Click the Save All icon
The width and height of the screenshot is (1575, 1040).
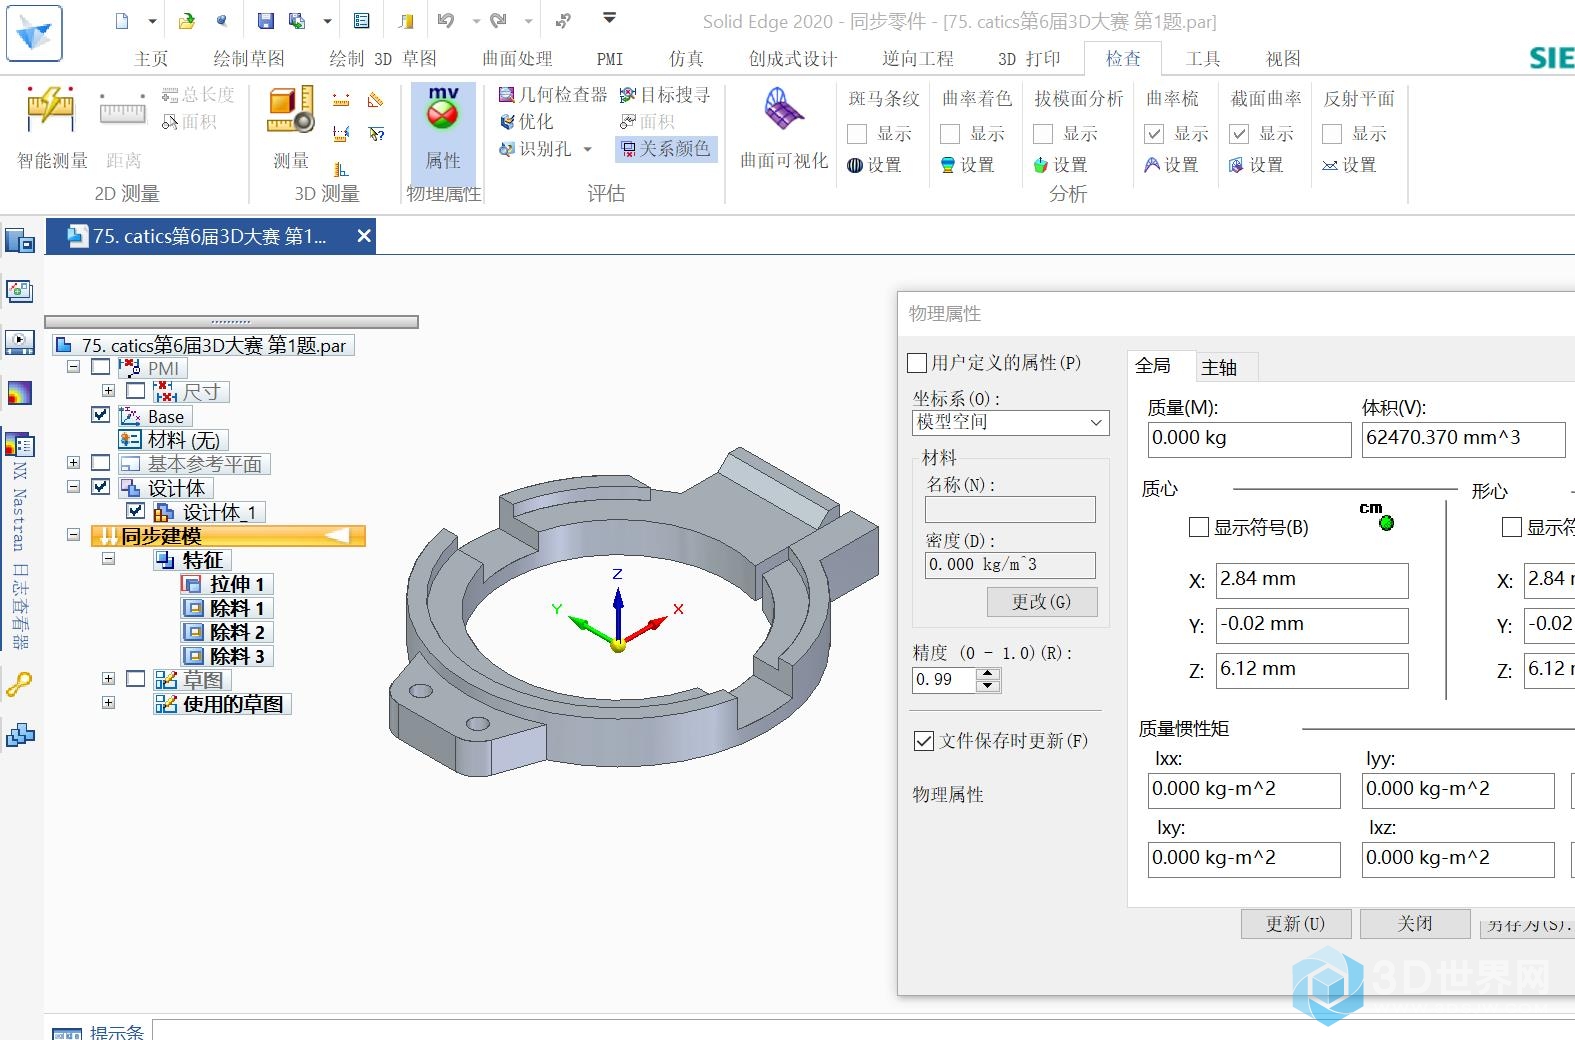[x=297, y=20]
